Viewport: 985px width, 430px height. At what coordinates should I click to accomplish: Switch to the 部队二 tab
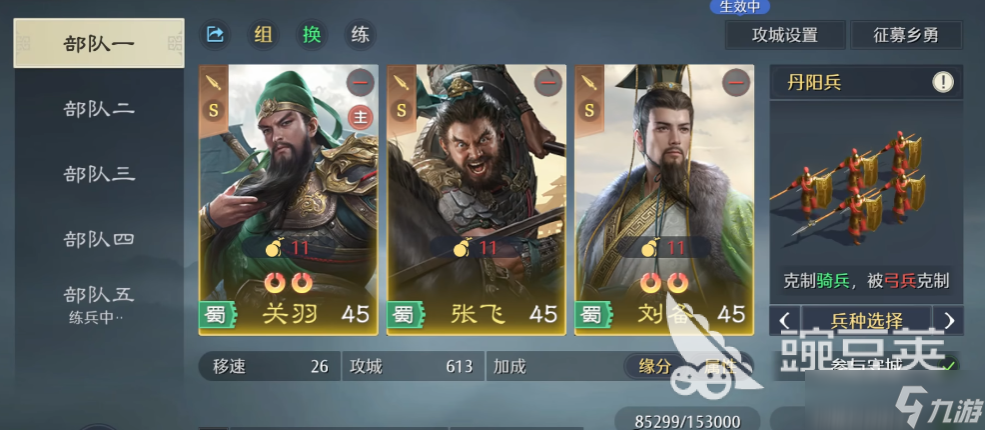[99, 109]
